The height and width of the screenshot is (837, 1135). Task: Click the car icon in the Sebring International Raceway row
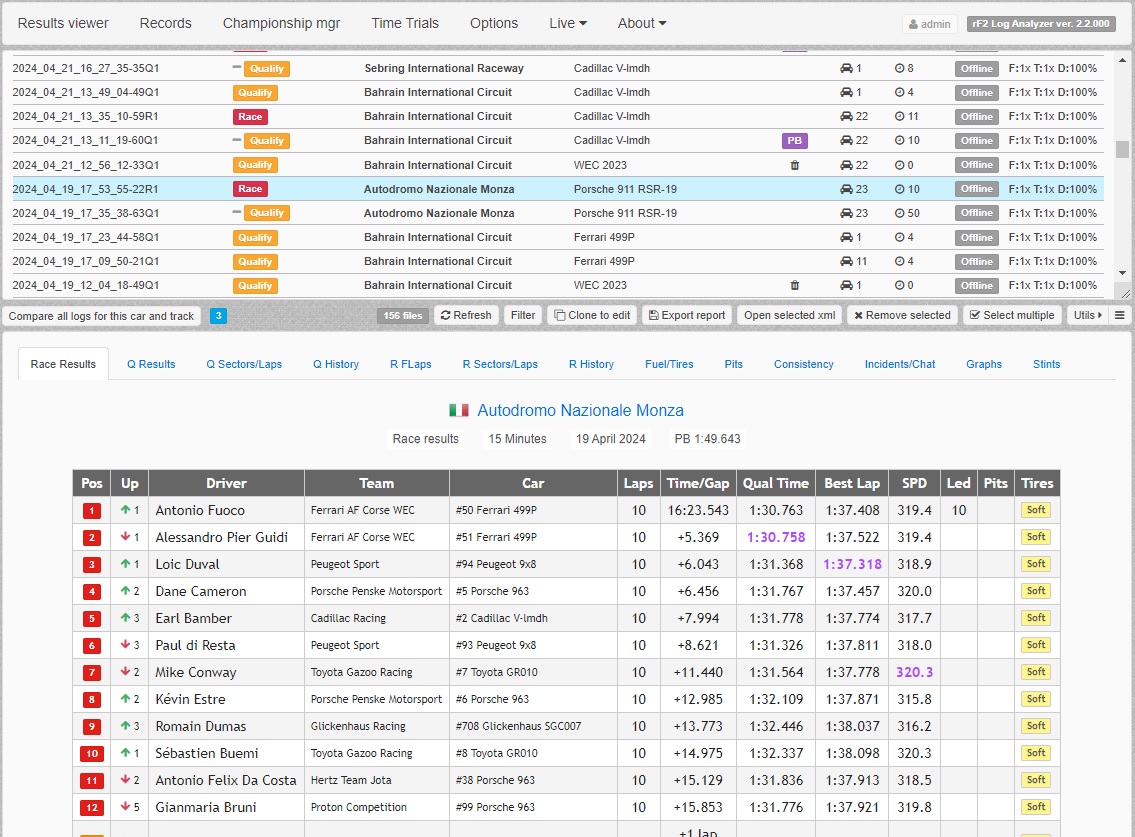pos(846,68)
